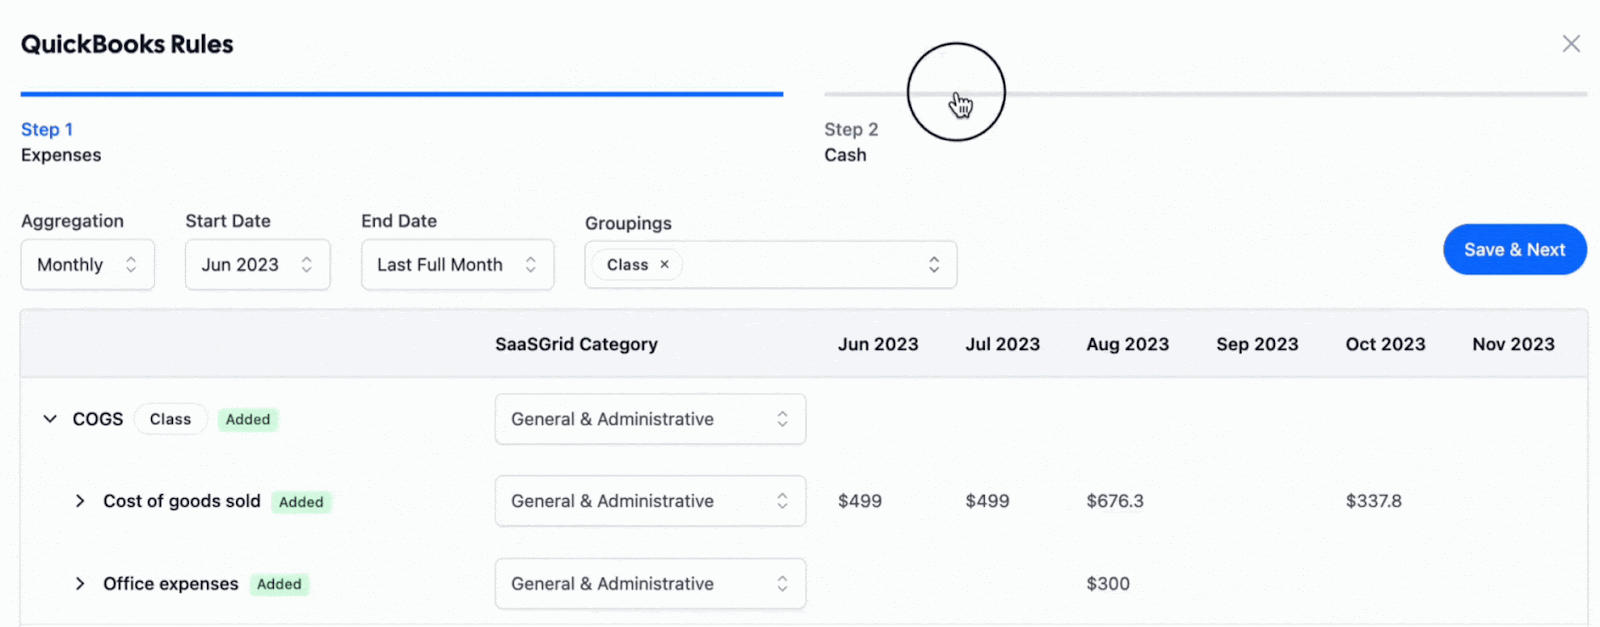The width and height of the screenshot is (1600, 627).
Task: Click the SaaSGrid Category column header
Action: [576, 344]
